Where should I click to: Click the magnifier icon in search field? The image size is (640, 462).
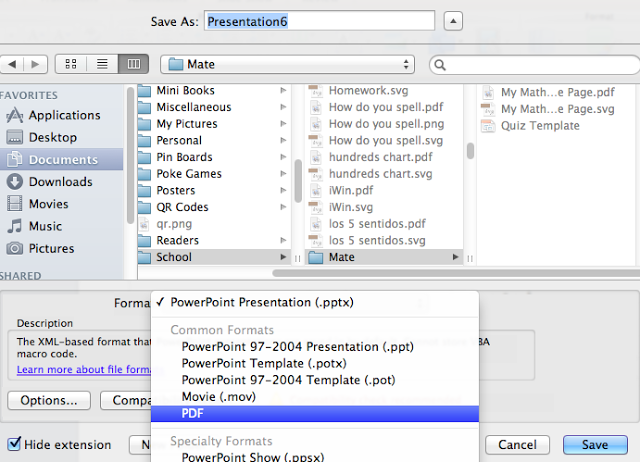[440, 65]
